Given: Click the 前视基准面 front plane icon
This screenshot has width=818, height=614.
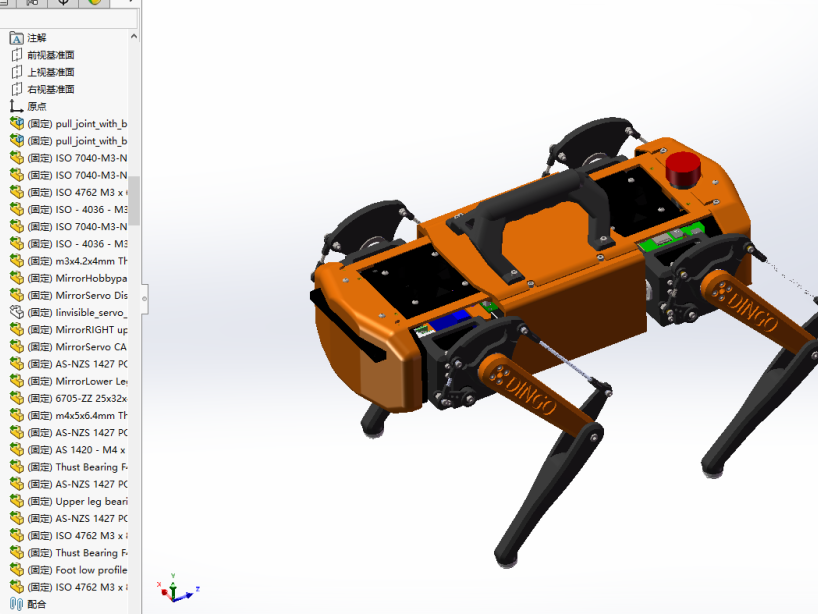Looking at the screenshot, I should click(x=16, y=55).
